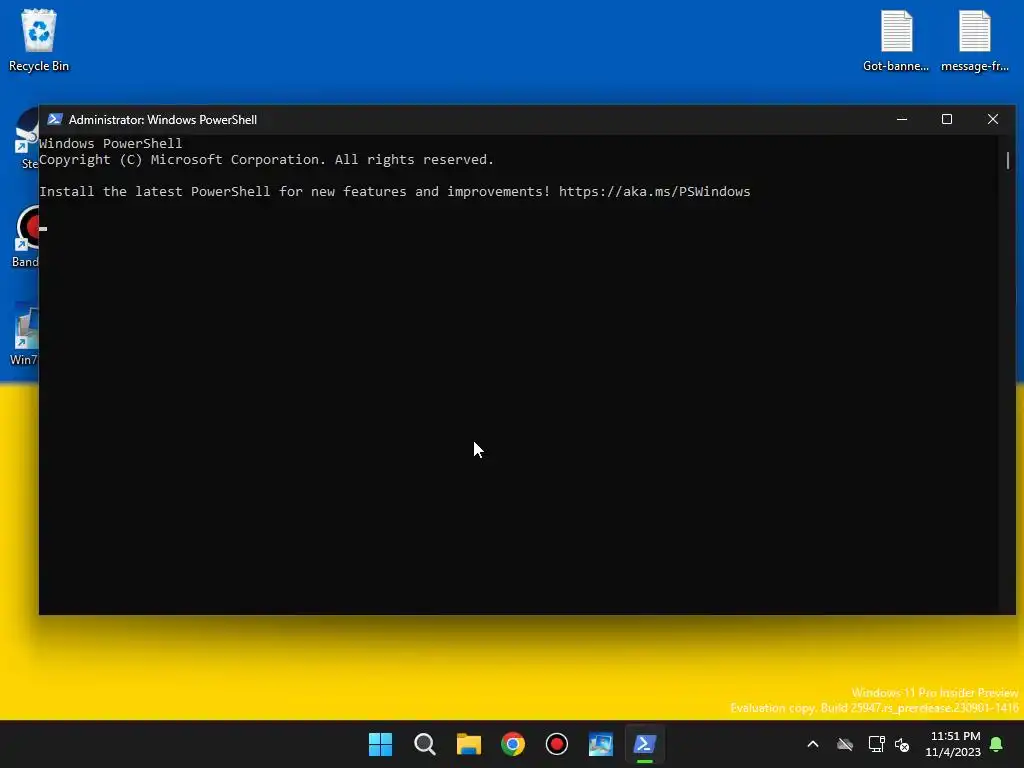Open the Got-banne... text file on desktop
Image resolution: width=1024 pixels, height=768 pixels.
[896, 40]
